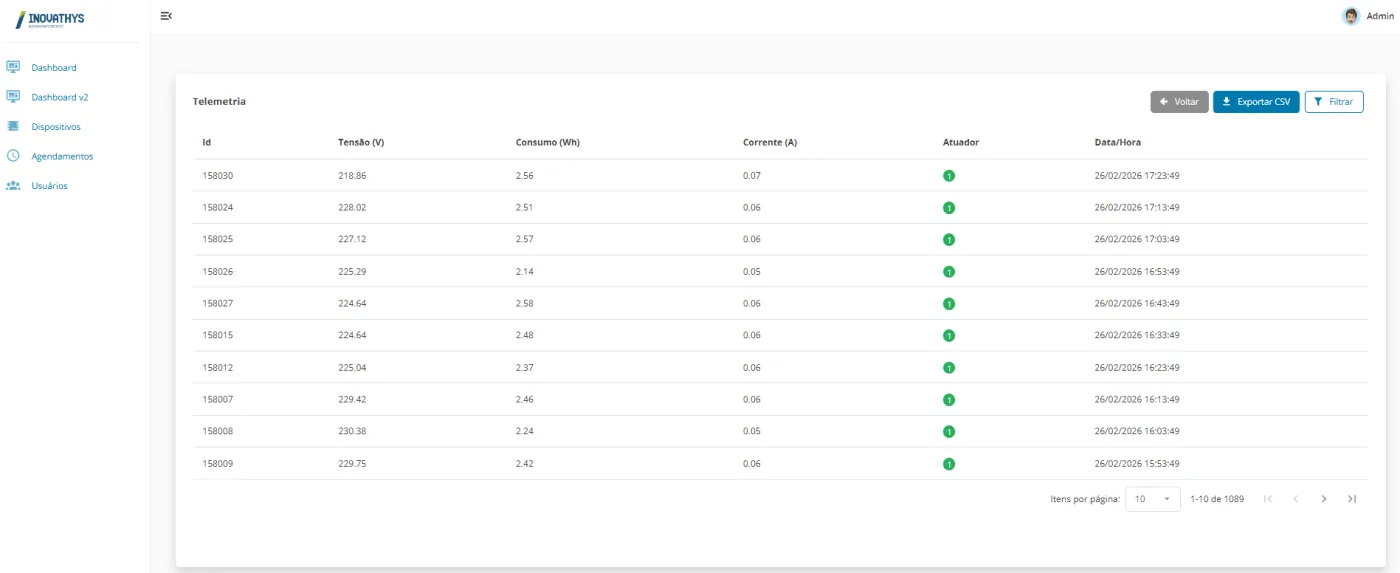Screen dimensions: 1400x573
Task: Select Id cell 158025
Action: [x=217, y=239]
